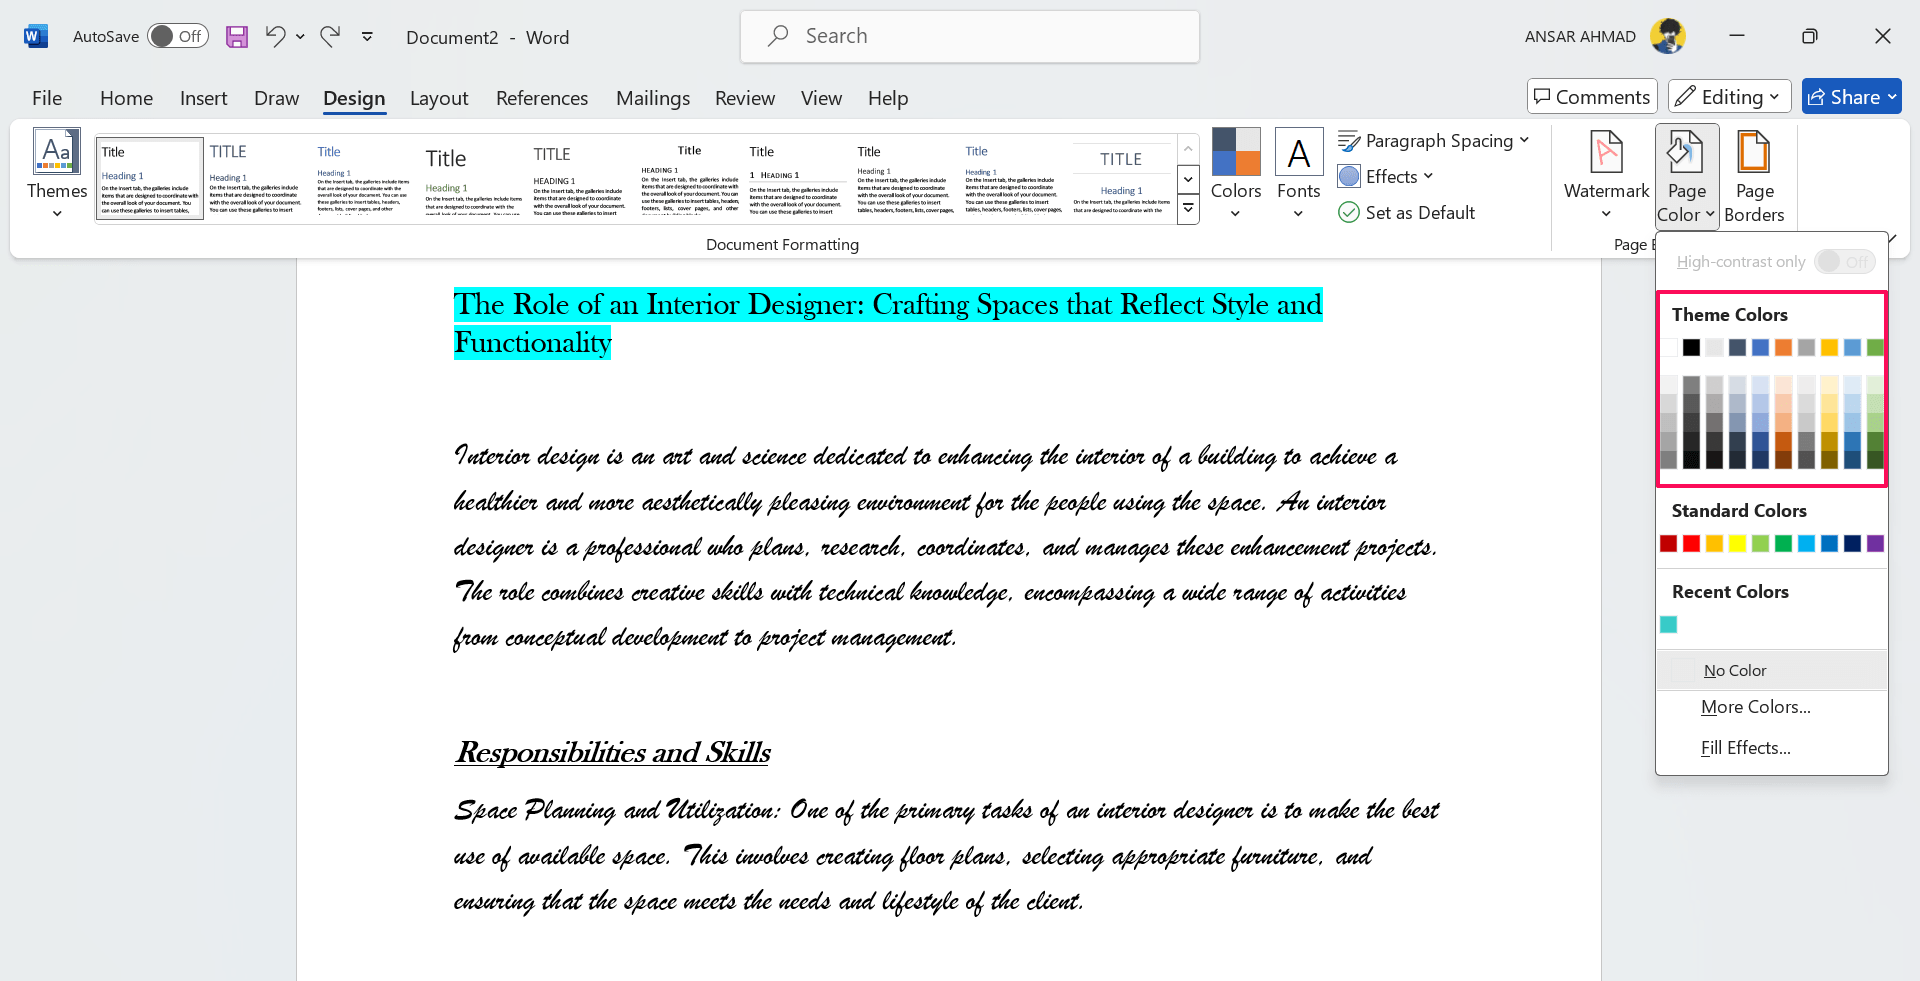Select the last TITLE centered style set
This screenshot has height=981, width=1920.
pyautogui.click(x=1121, y=179)
